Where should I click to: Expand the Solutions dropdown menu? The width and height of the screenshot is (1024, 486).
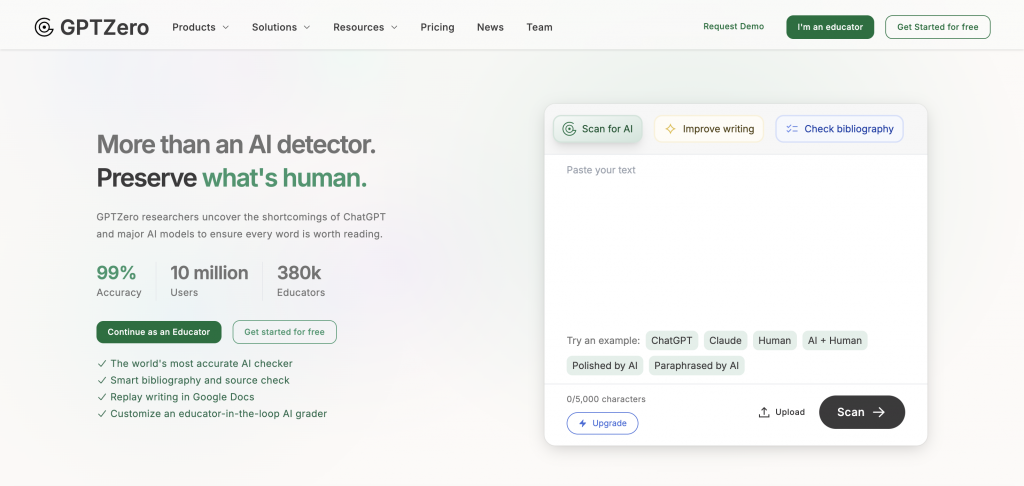[x=281, y=27]
